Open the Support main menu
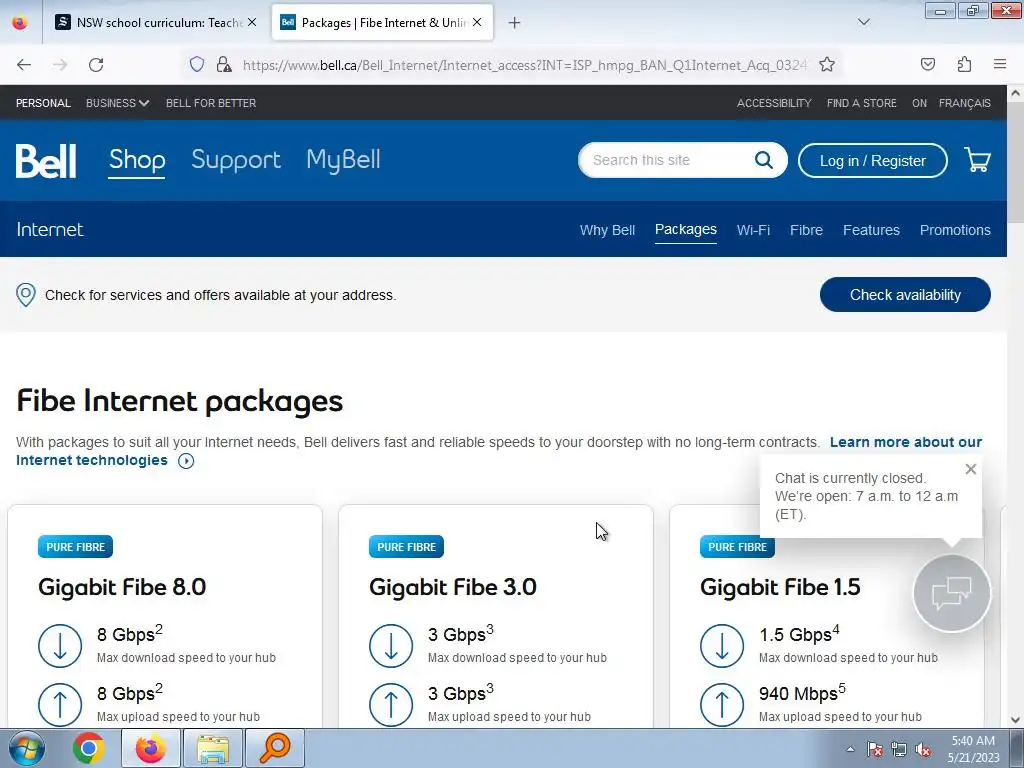Image resolution: width=1024 pixels, height=768 pixels. (x=236, y=160)
